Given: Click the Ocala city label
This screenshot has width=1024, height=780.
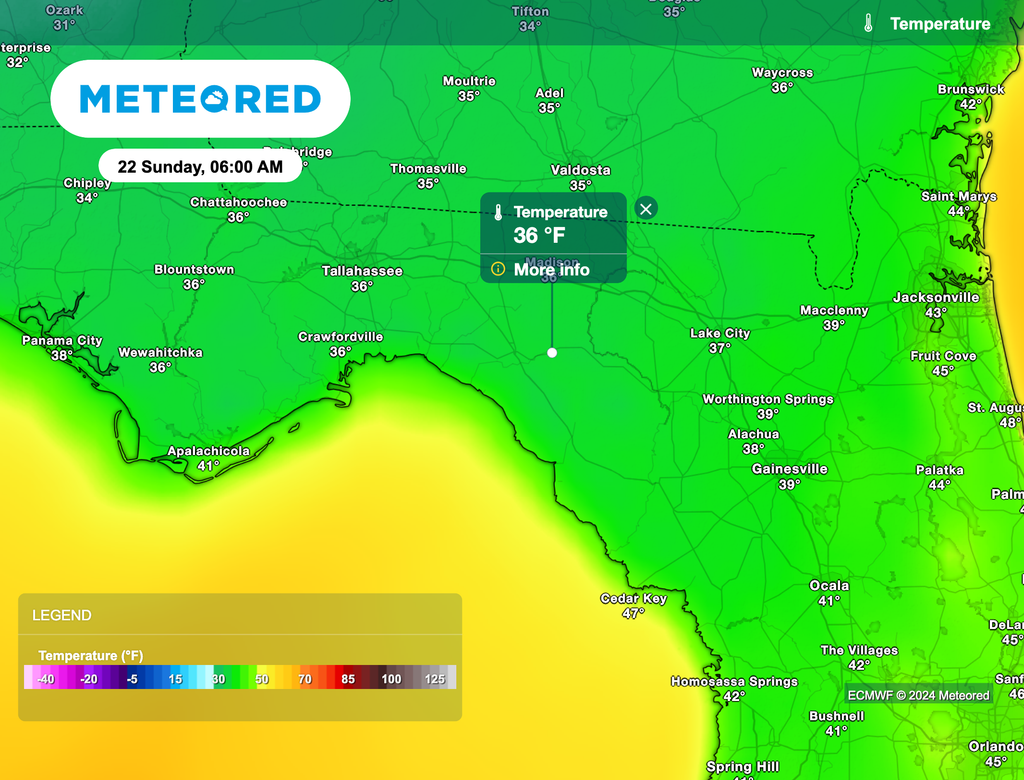Looking at the screenshot, I should coord(829,586).
